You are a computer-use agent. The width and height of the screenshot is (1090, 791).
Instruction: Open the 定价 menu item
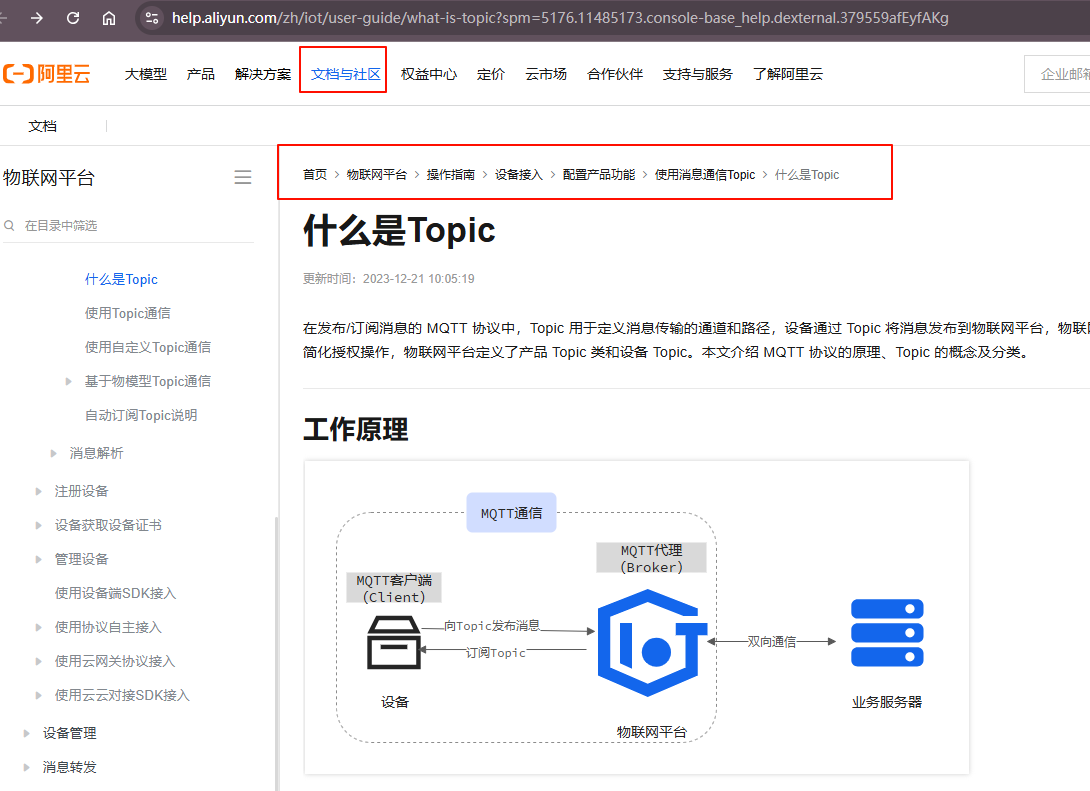491,74
